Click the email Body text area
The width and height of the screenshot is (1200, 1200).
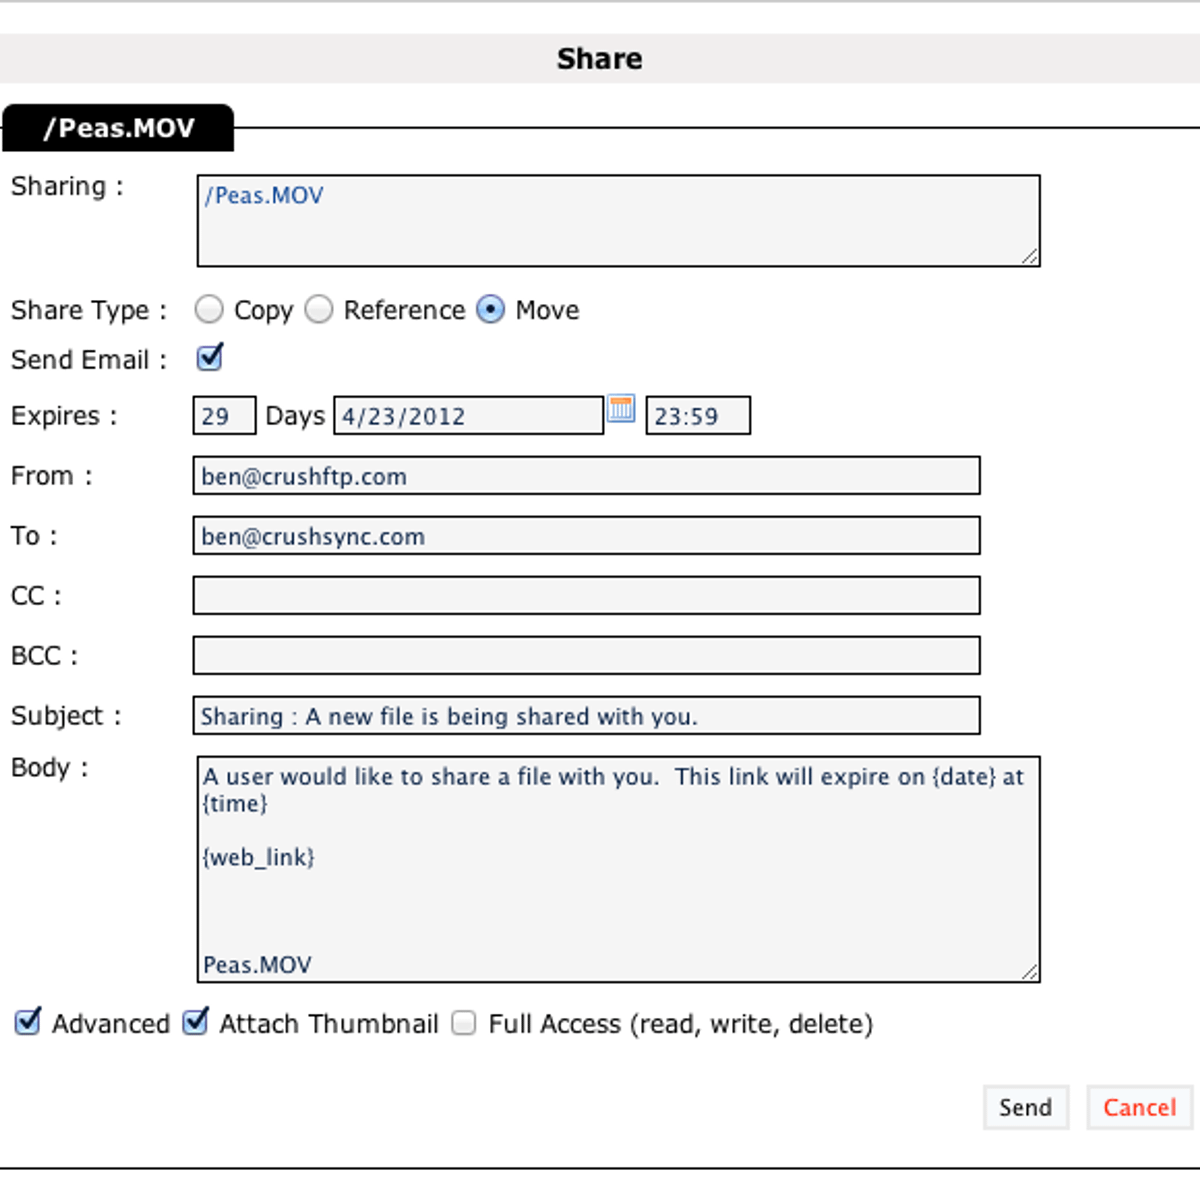click(x=618, y=869)
